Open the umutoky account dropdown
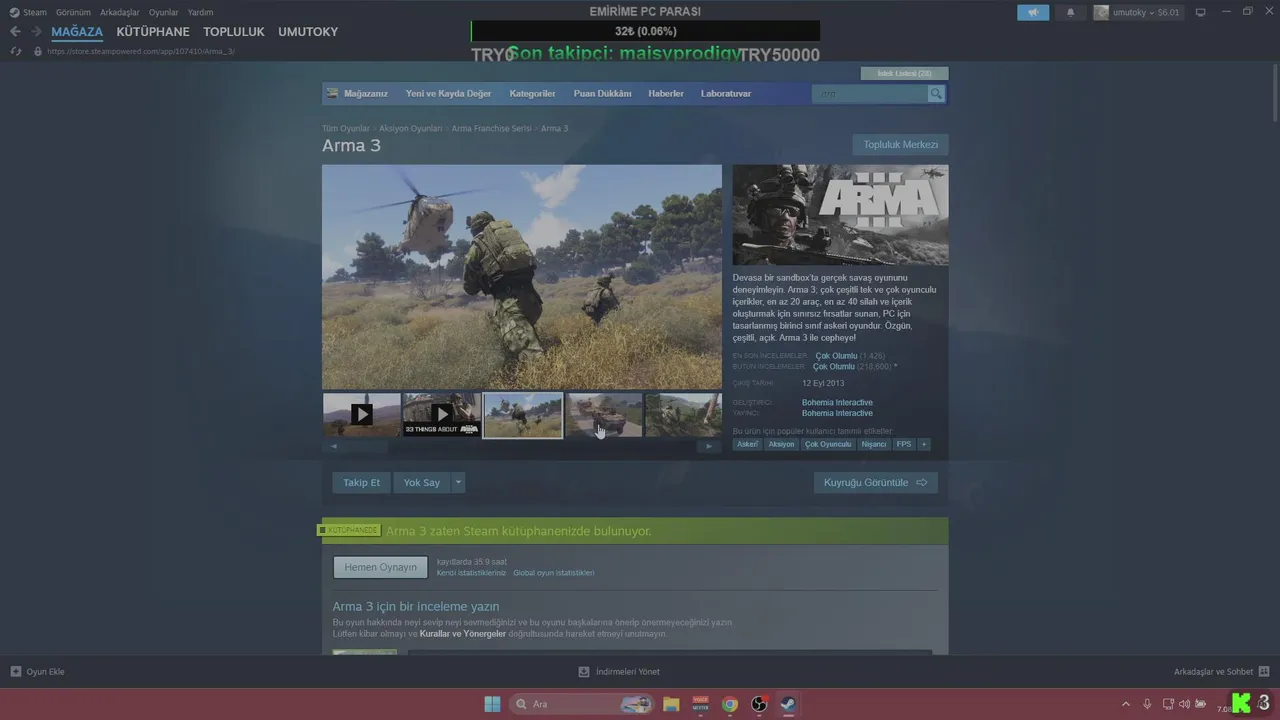Image resolution: width=1280 pixels, height=720 pixels. click(1137, 12)
